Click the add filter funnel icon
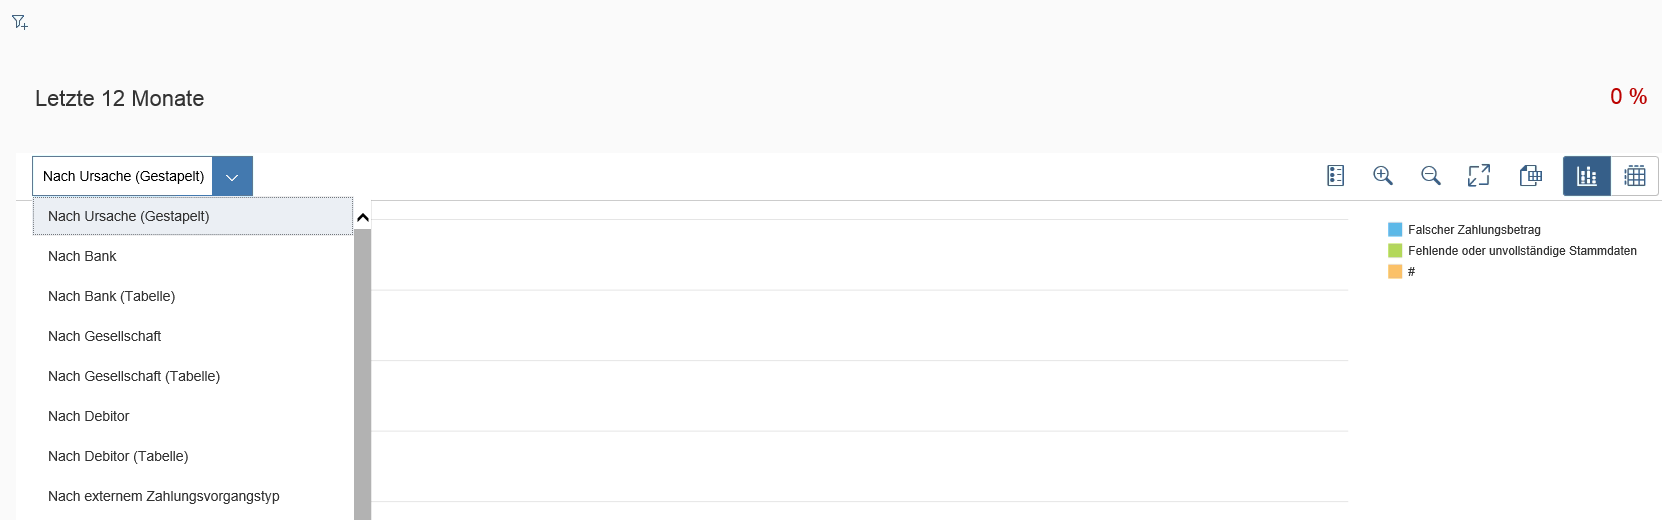Viewport: 1662px width, 520px height. (x=19, y=22)
